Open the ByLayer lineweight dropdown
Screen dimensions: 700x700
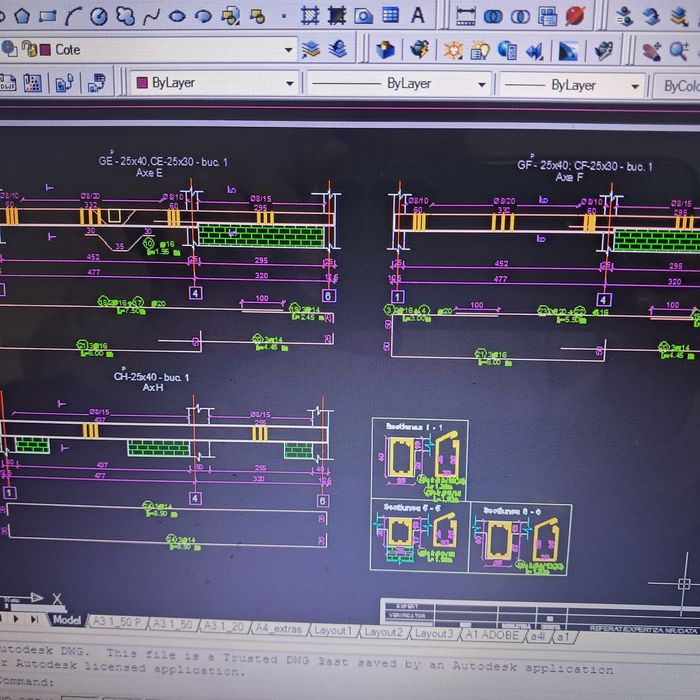[x=635, y=86]
